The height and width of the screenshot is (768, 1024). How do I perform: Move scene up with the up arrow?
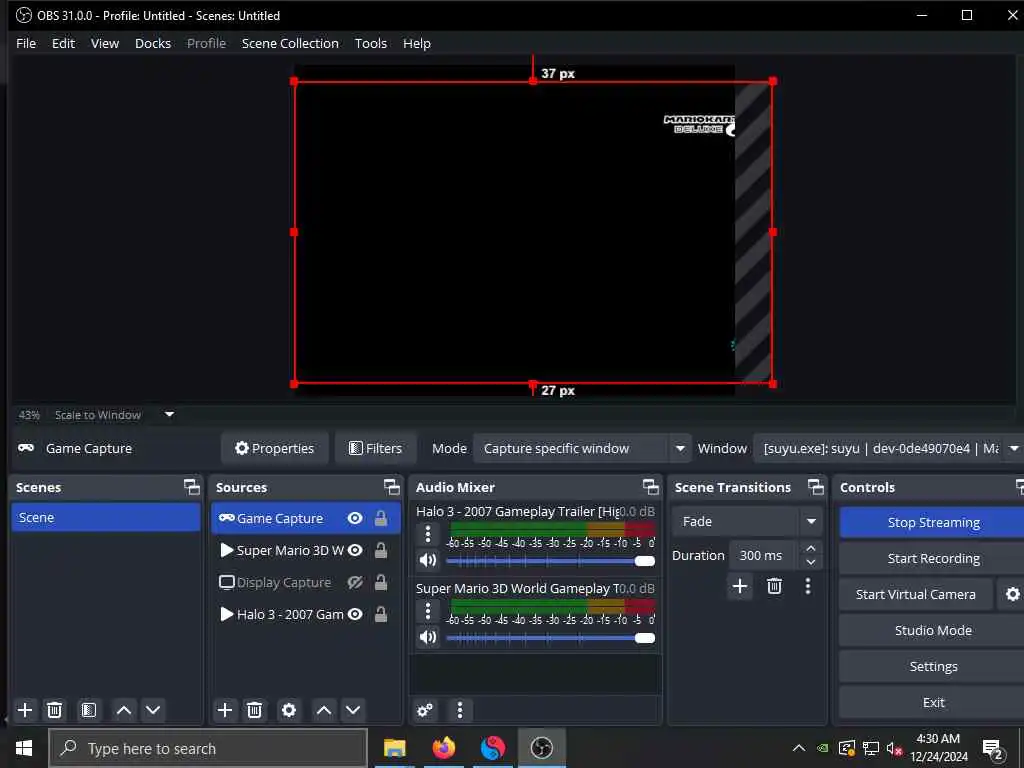[123, 710]
